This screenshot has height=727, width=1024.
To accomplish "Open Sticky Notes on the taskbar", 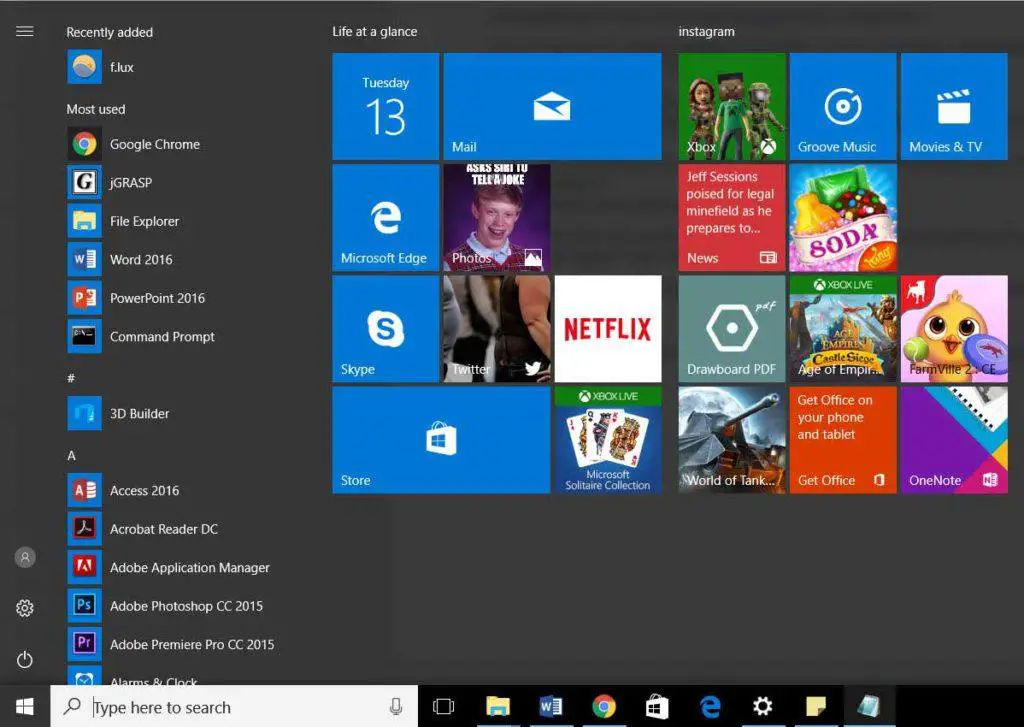I will tap(816, 706).
